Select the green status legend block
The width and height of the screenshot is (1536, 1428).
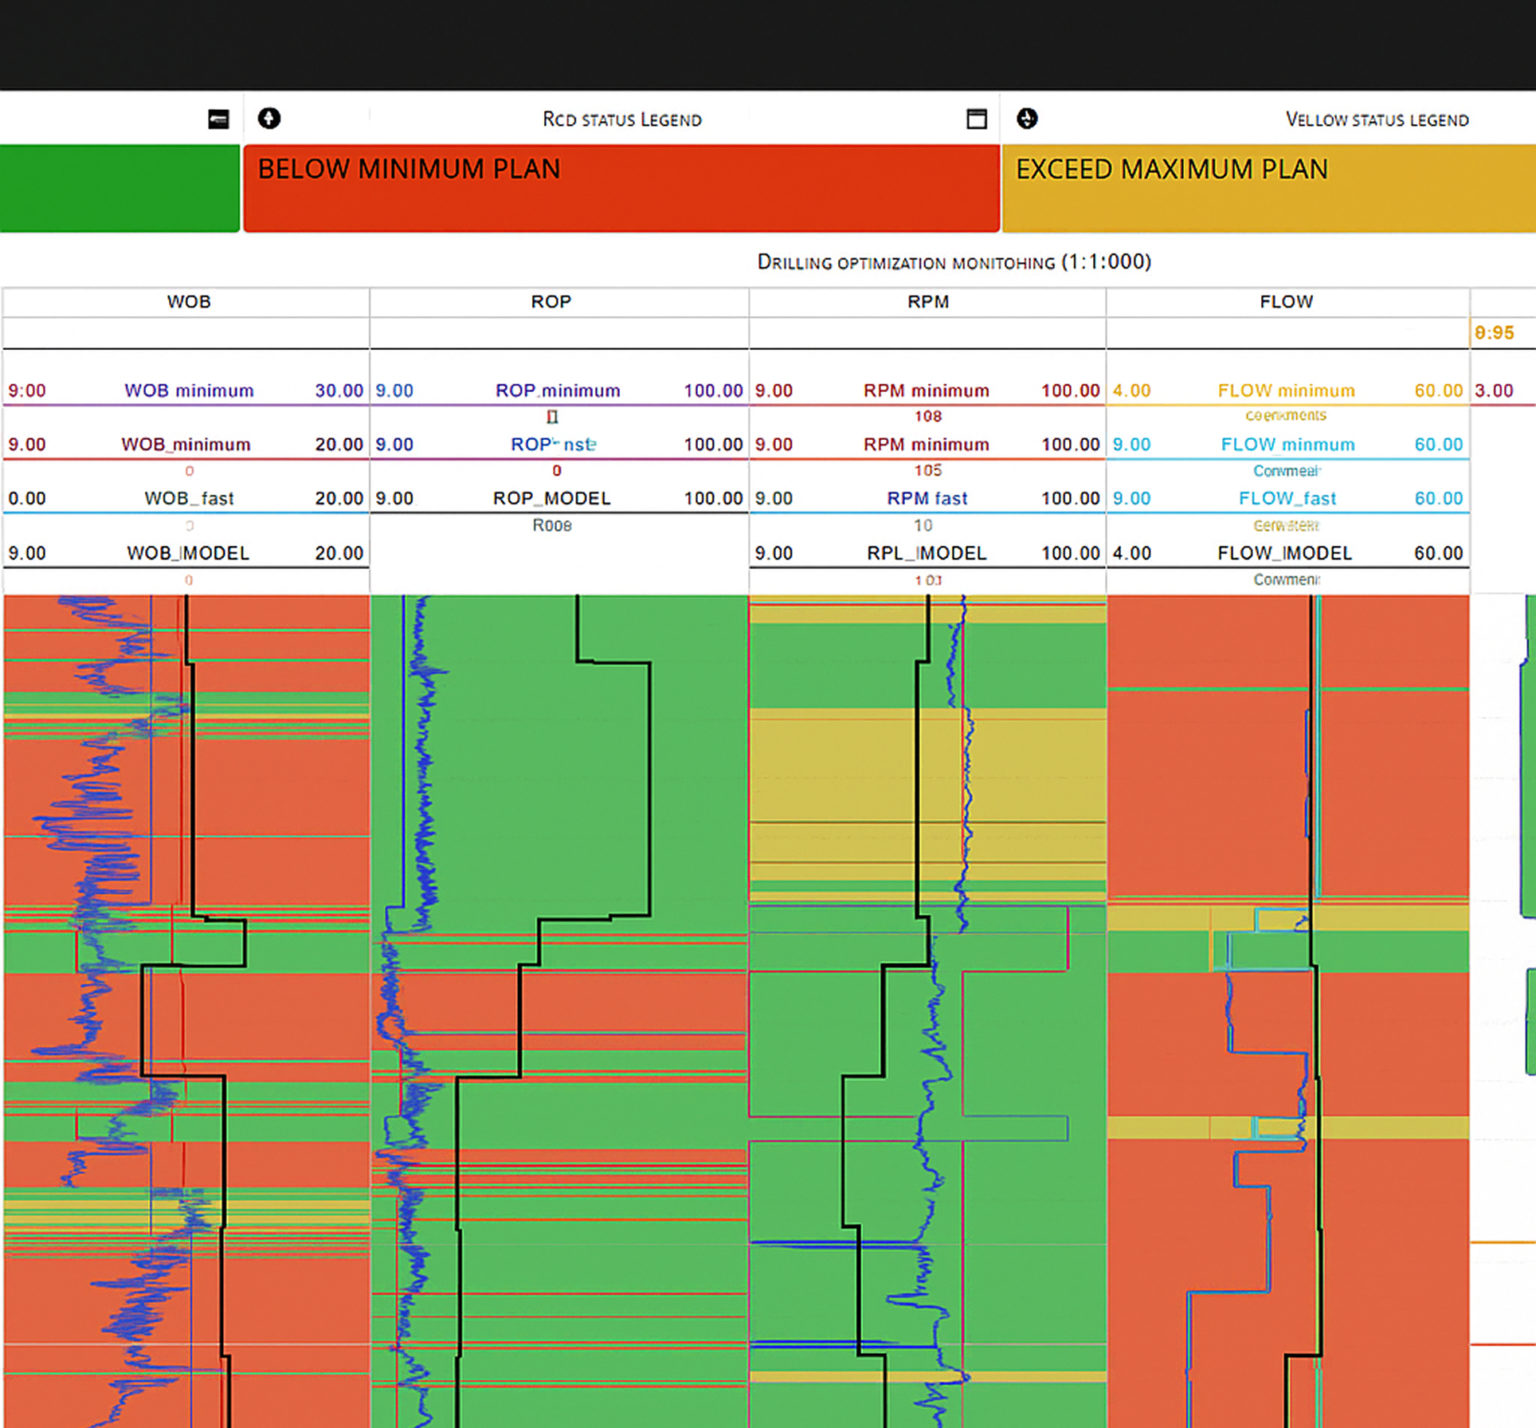[119, 188]
